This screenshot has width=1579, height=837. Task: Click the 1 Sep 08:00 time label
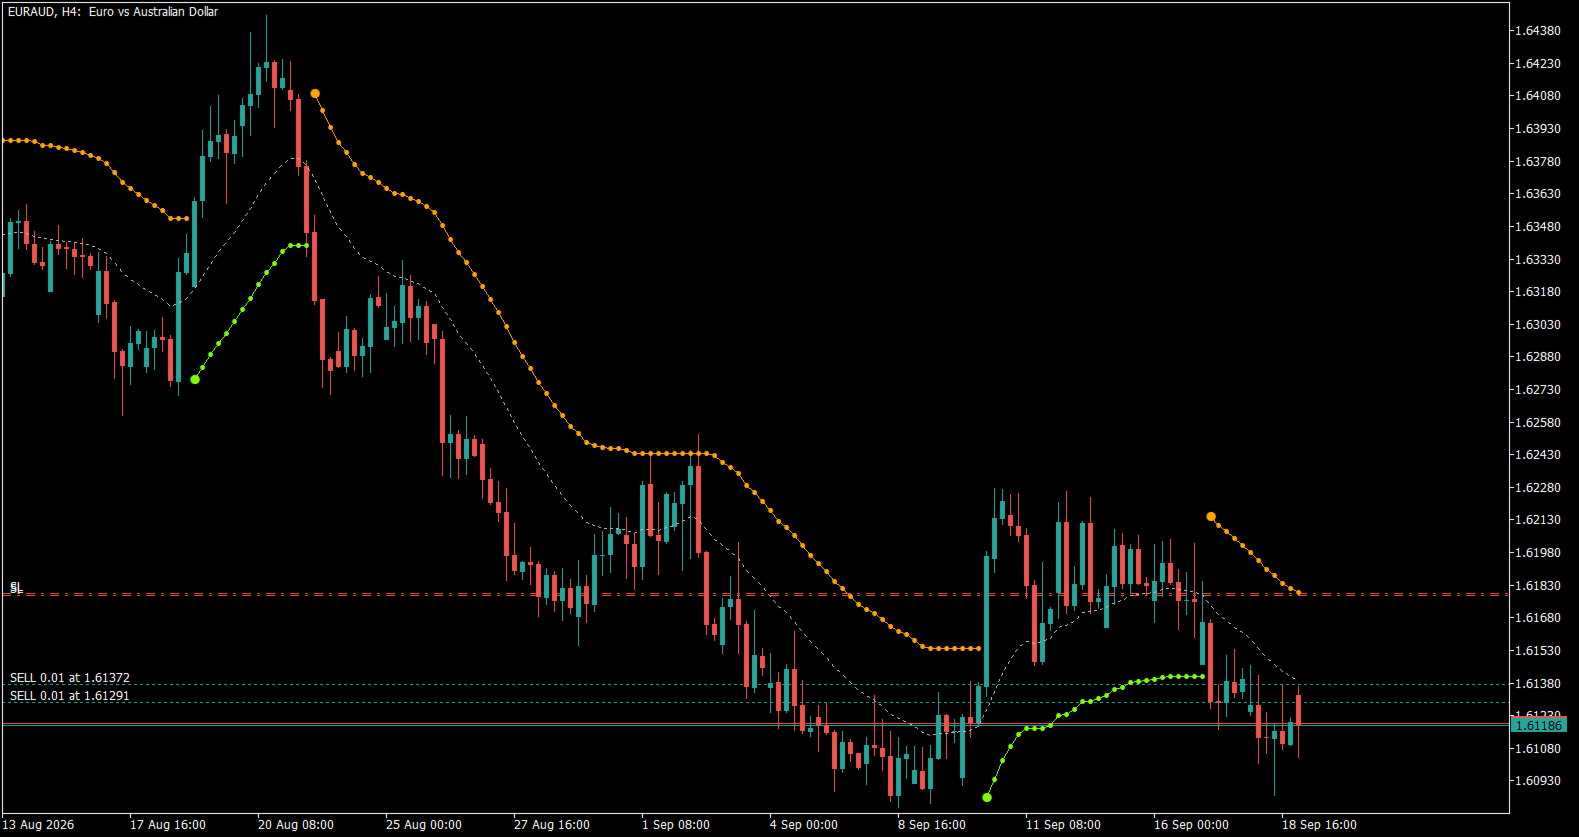[676, 825]
